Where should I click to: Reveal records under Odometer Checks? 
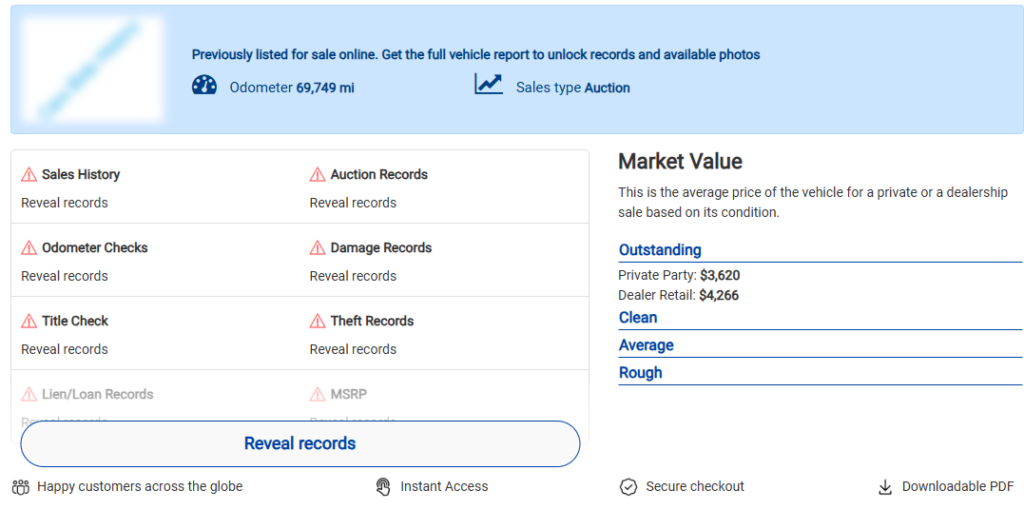65,276
